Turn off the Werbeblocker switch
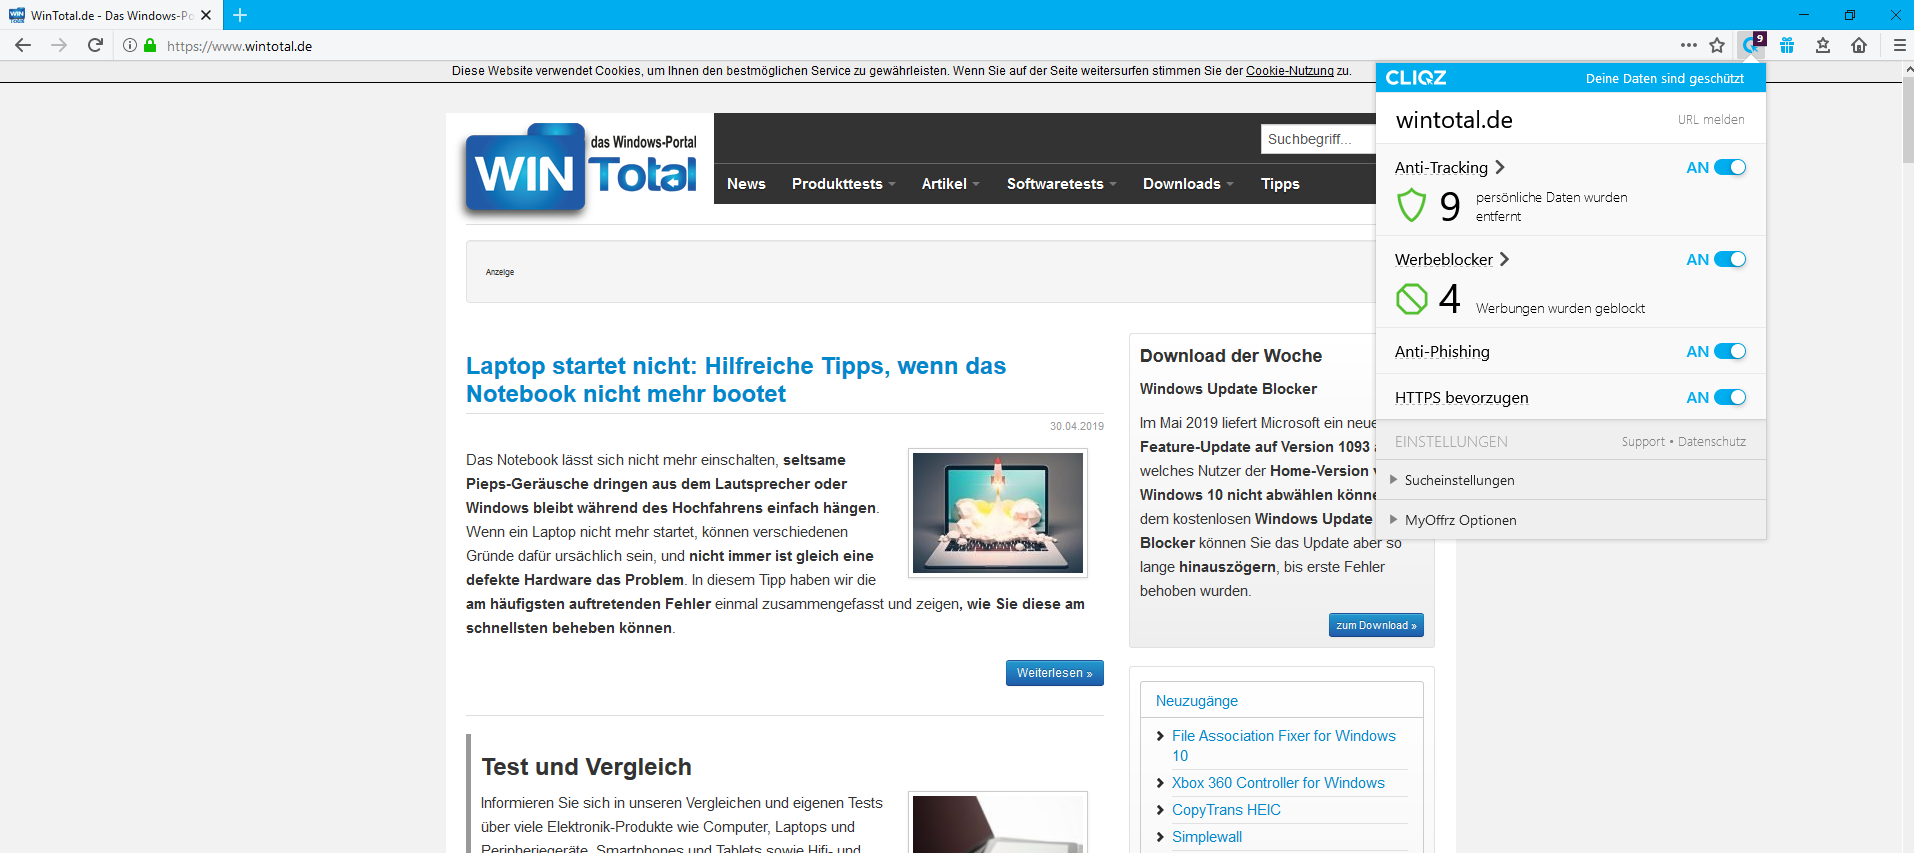1914x853 pixels. [x=1730, y=259]
